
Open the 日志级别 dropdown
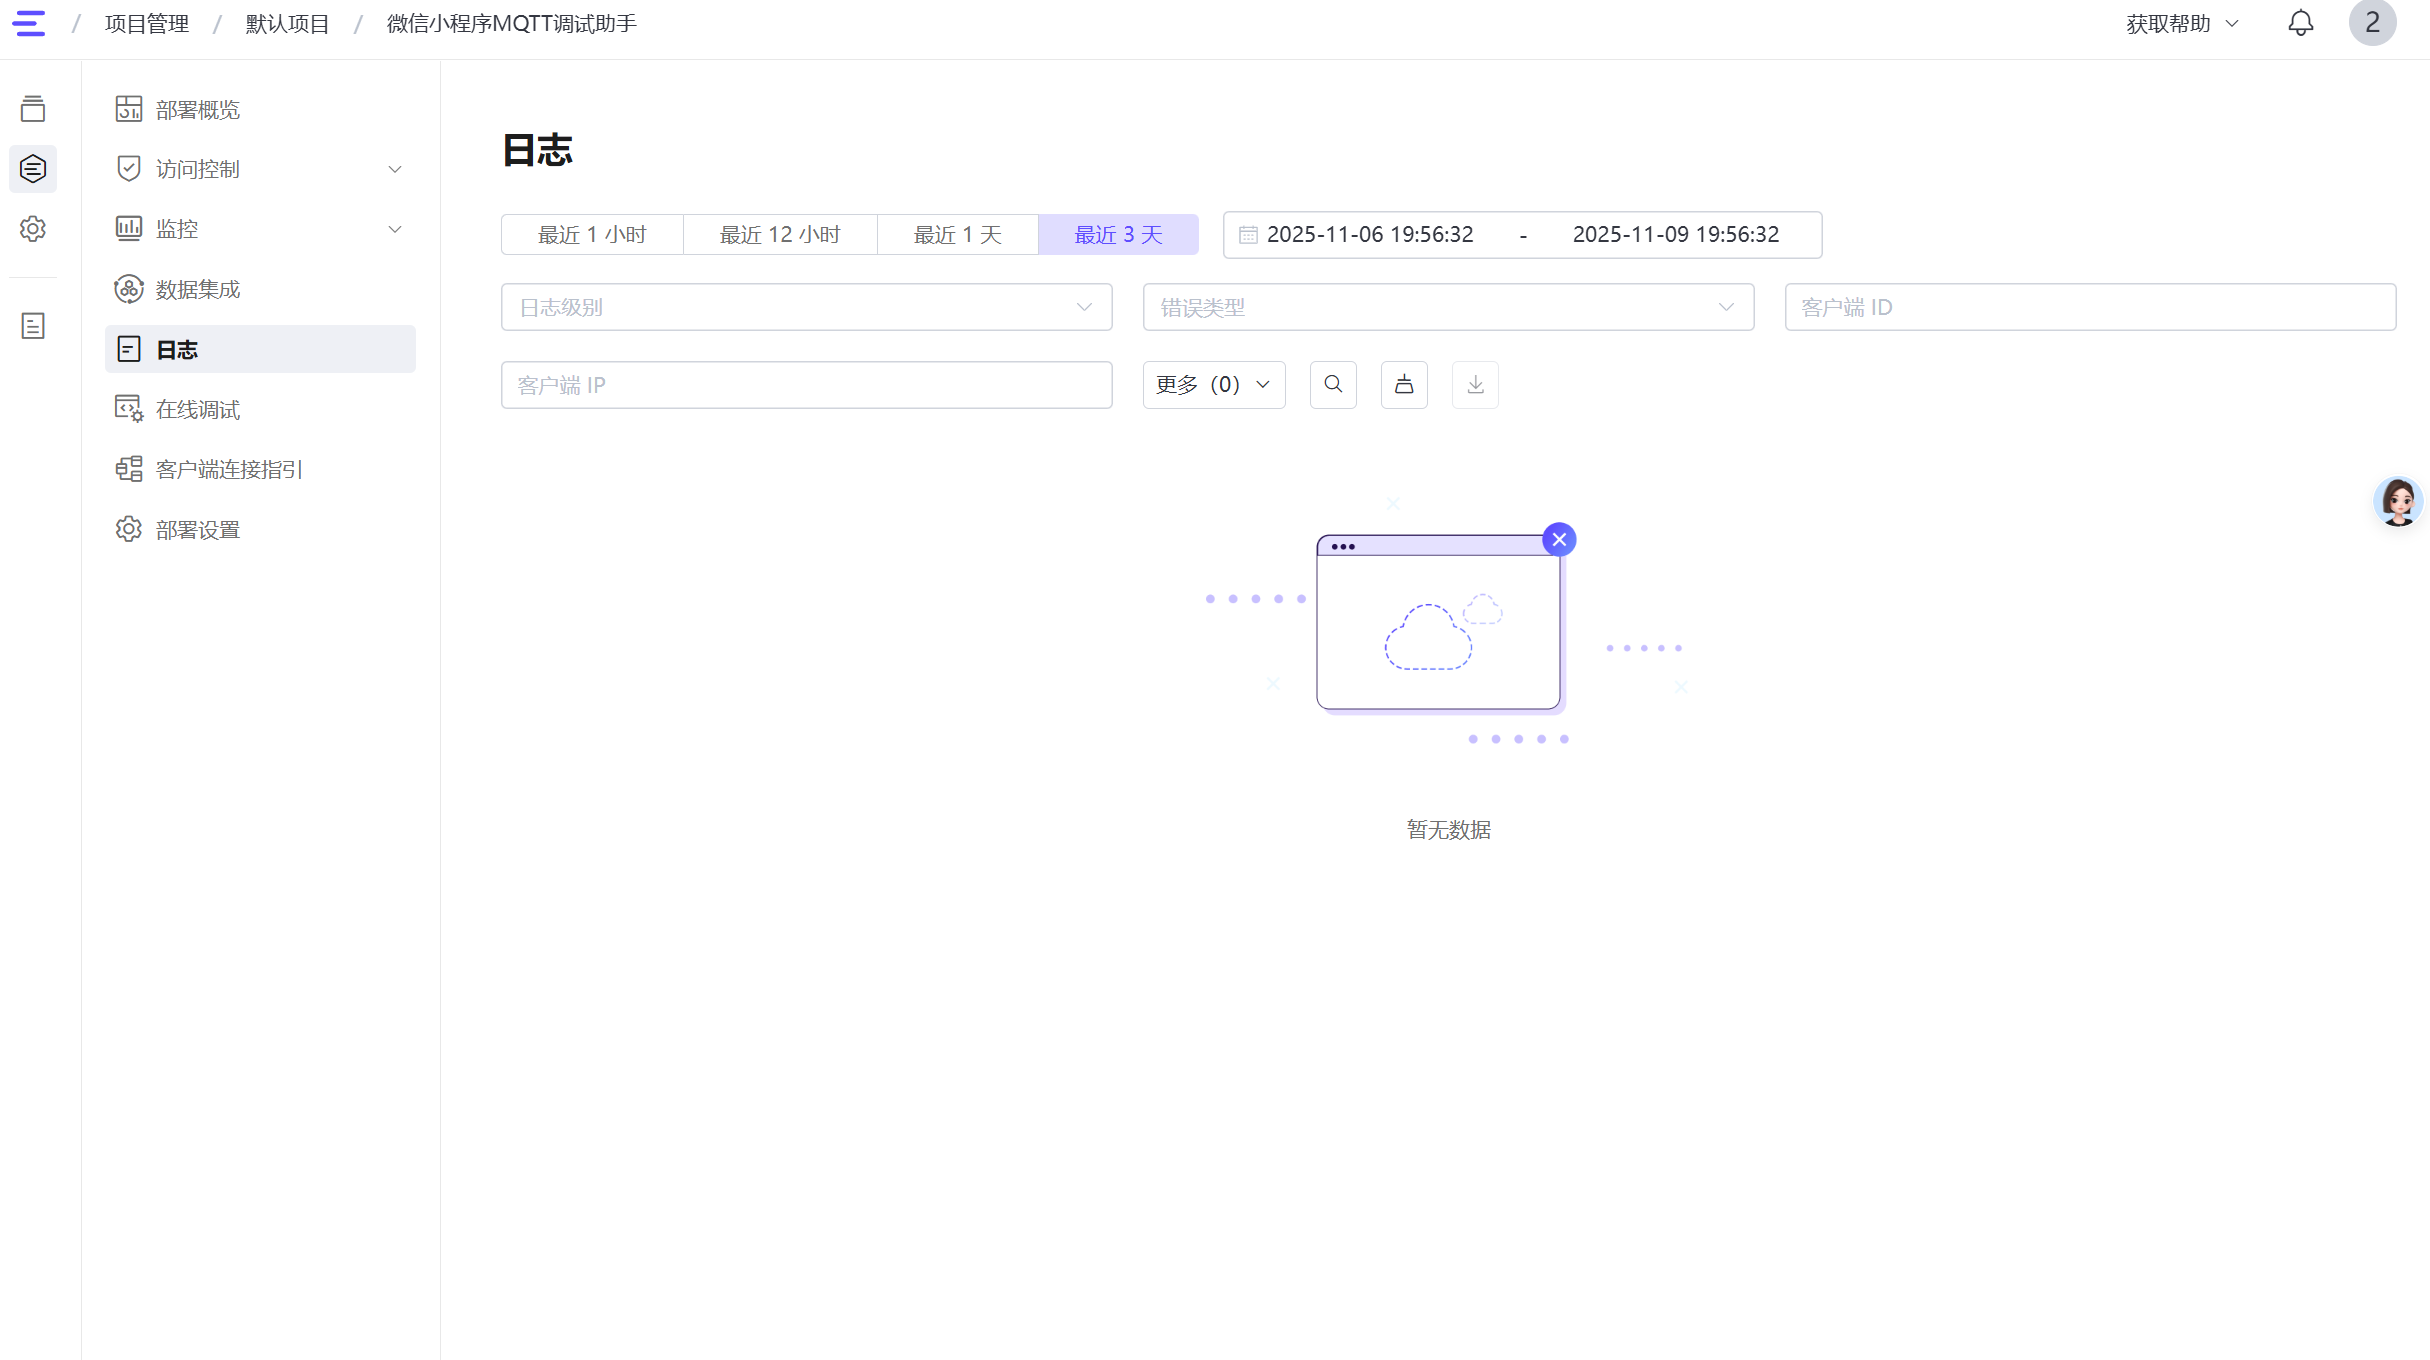pyautogui.click(x=806, y=307)
